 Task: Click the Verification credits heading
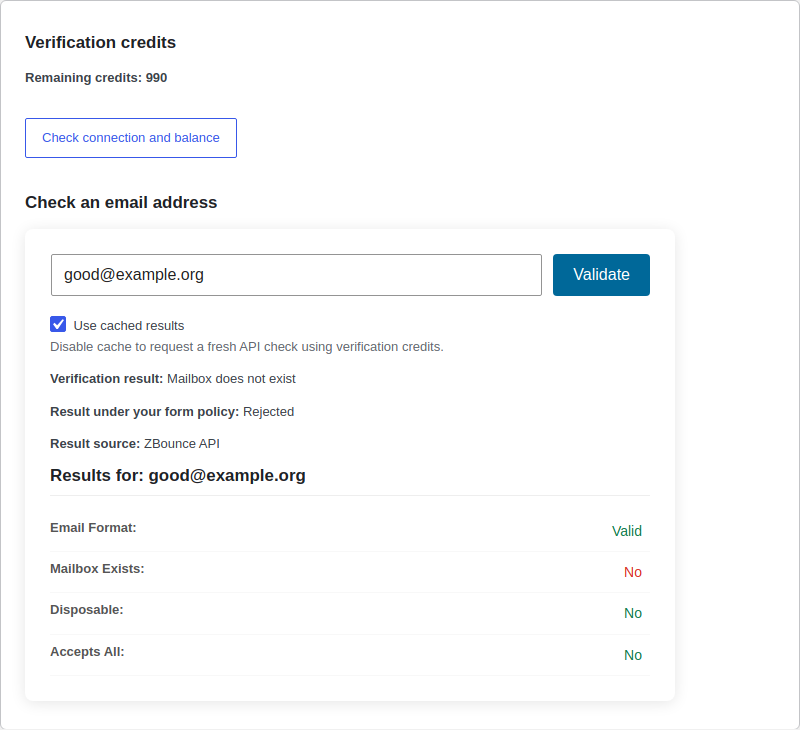click(x=101, y=42)
